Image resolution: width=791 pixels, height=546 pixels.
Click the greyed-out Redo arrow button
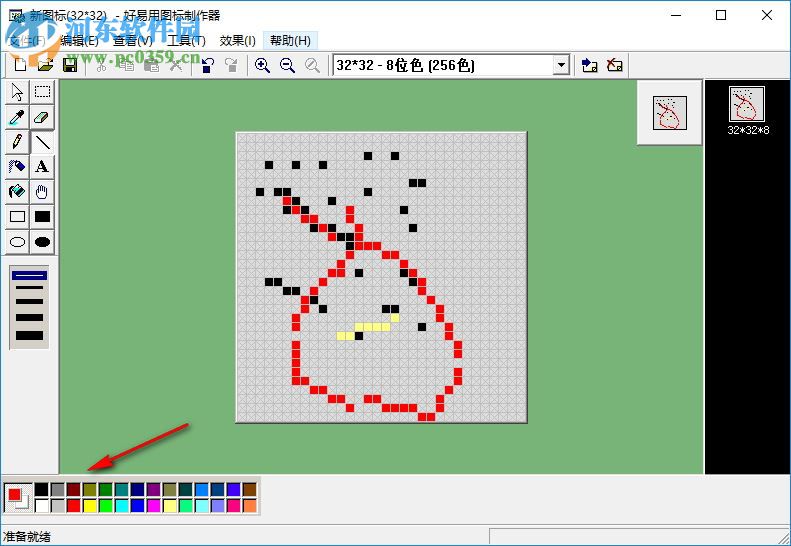coord(232,65)
